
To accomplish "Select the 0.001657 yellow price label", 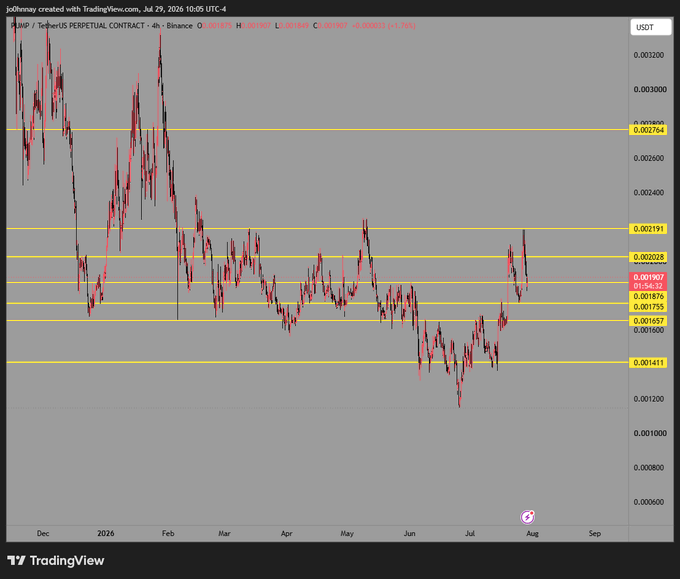I will tap(648, 321).
